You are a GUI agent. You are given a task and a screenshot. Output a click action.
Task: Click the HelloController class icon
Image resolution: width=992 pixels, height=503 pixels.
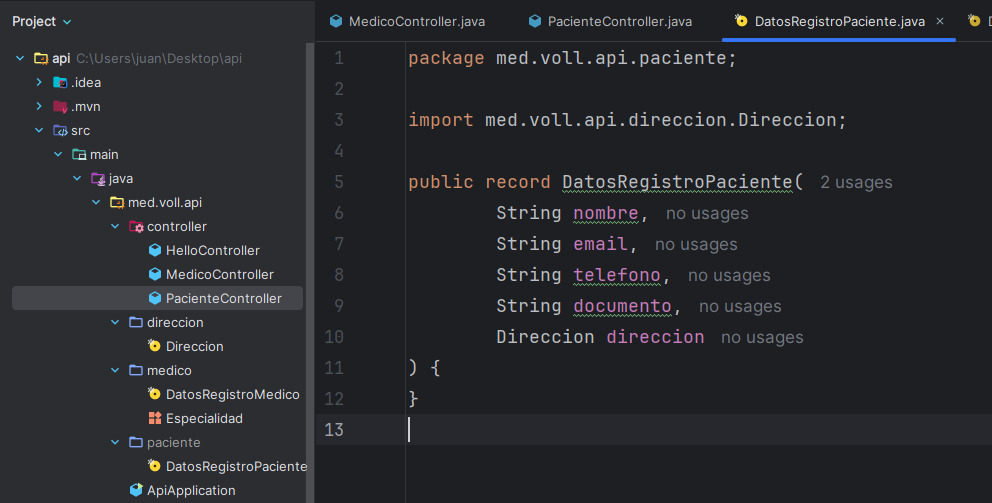pyautogui.click(x=155, y=250)
